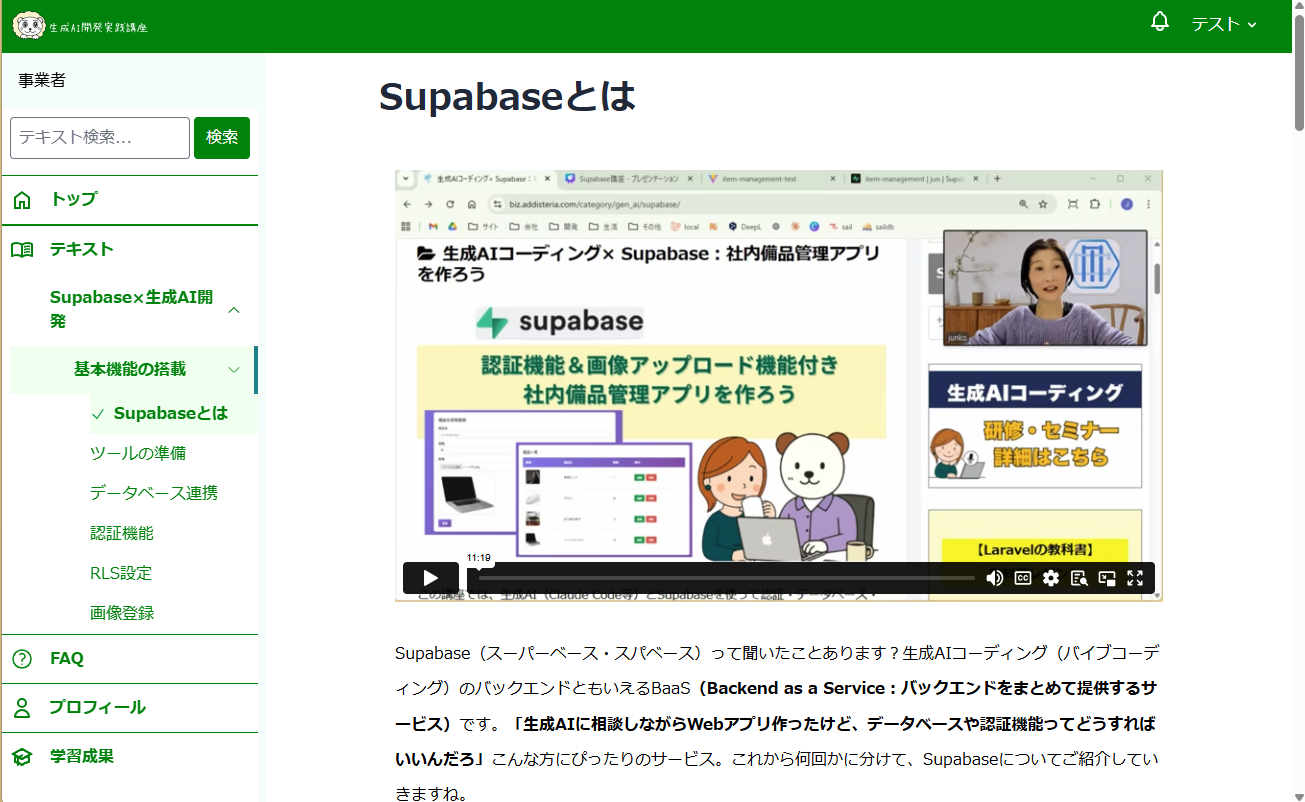Click the 検索 search button
1305x802 pixels.
(221, 137)
